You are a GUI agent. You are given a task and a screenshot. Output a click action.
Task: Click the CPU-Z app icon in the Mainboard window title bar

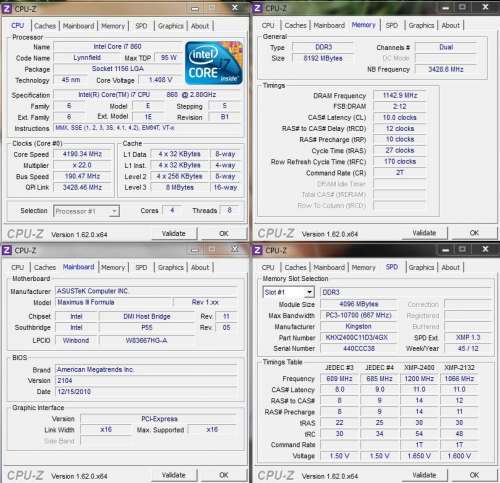7,250
